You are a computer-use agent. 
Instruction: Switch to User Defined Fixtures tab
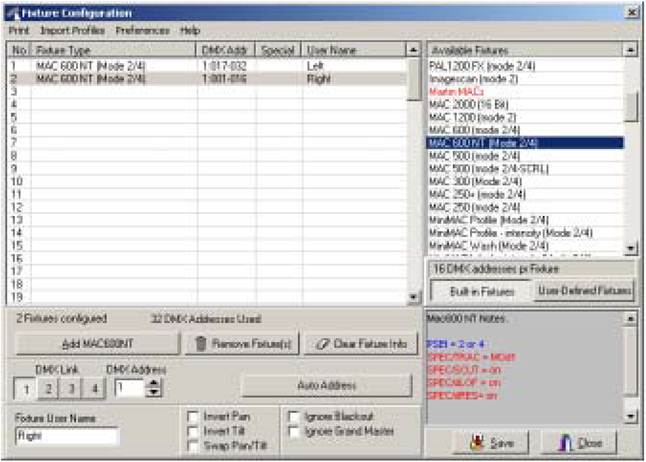(584, 291)
